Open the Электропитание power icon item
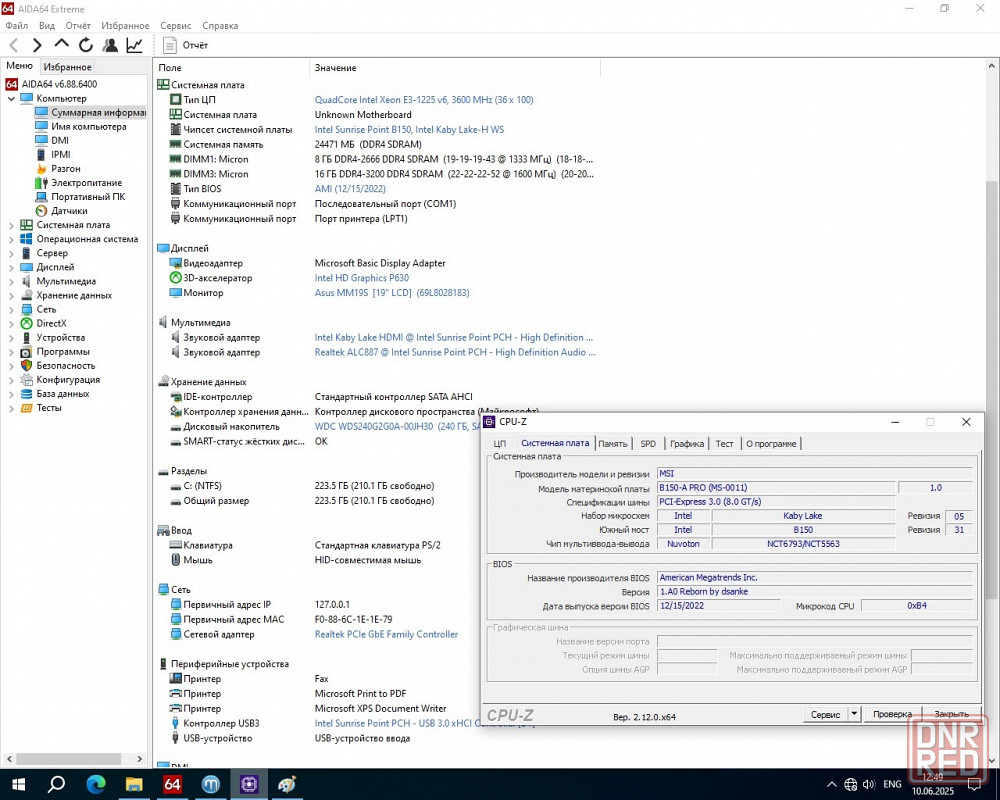This screenshot has width=1000, height=800. point(41,182)
